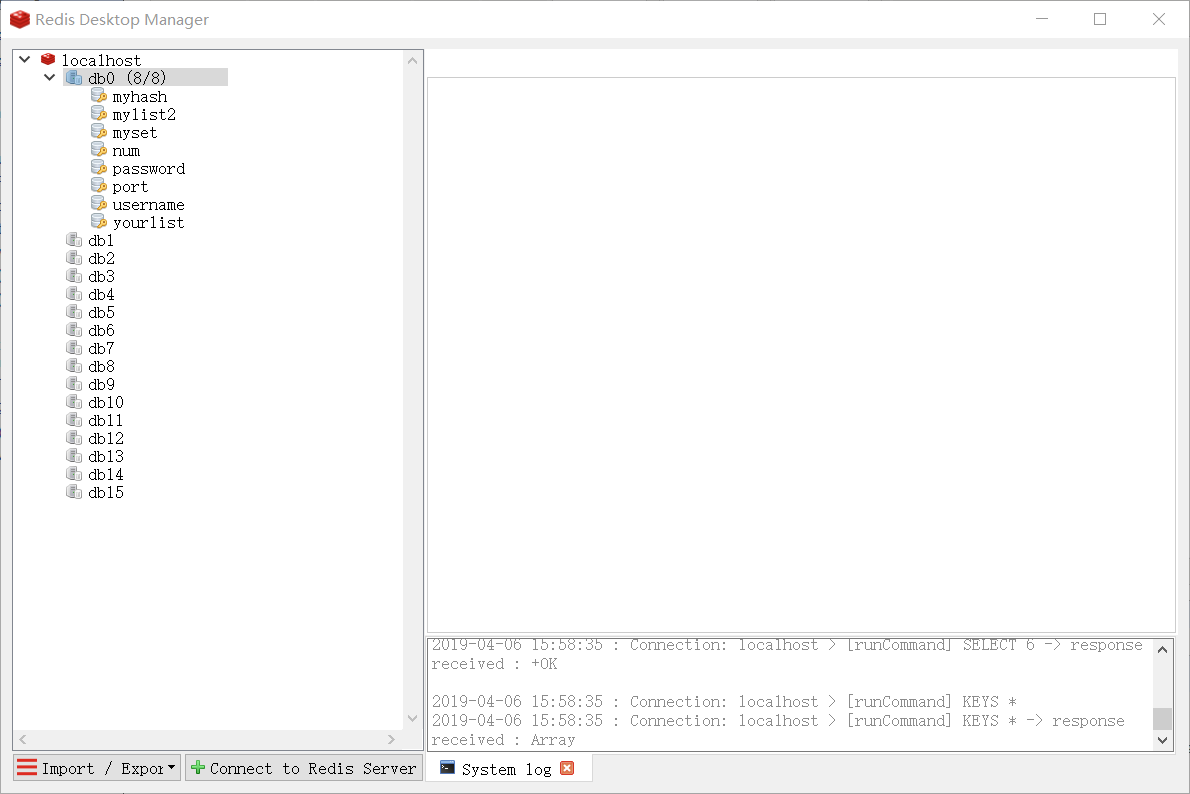Maximize the Redis Desktop Manager window

click(x=1100, y=19)
